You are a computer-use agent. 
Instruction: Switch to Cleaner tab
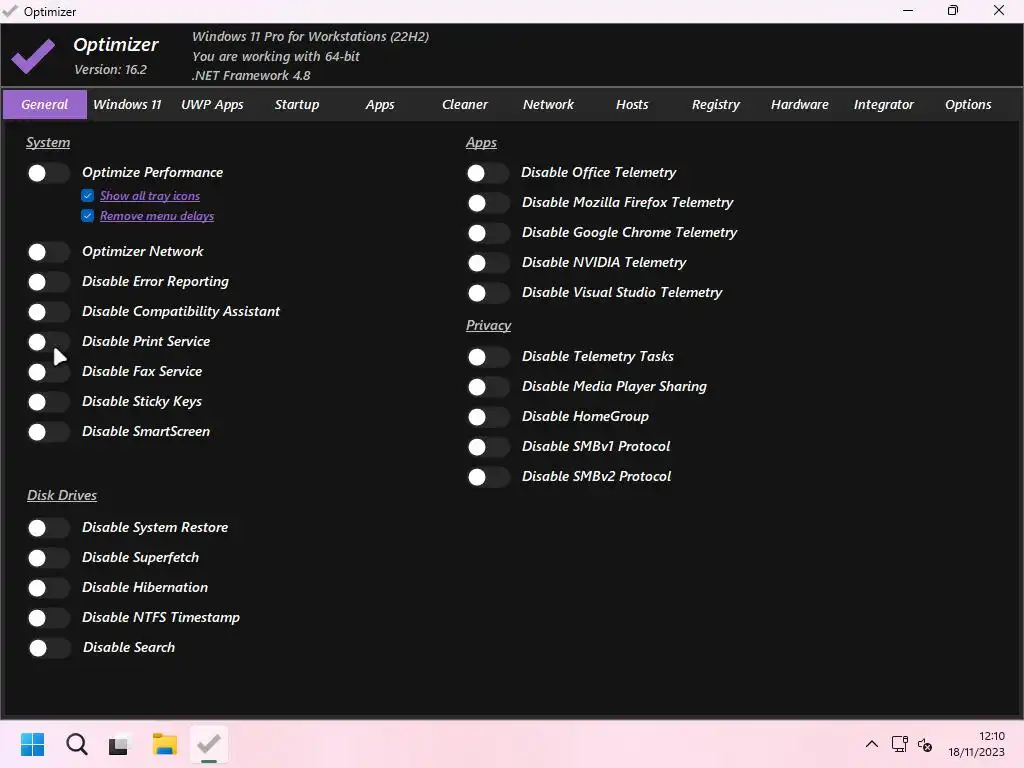pyautogui.click(x=464, y=104)
